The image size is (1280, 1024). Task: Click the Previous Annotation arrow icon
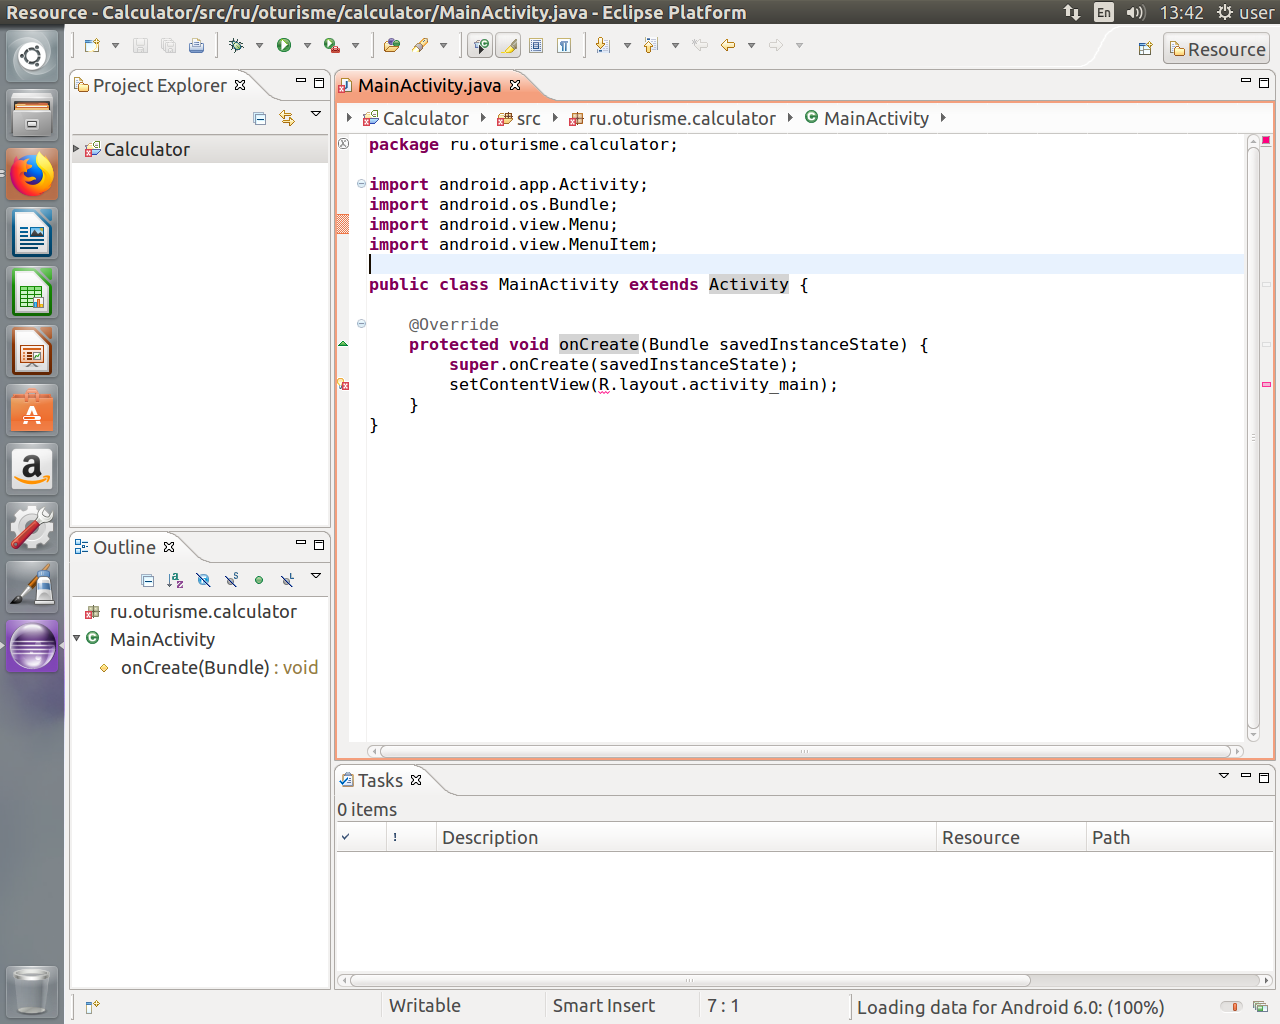click(650, 45)
